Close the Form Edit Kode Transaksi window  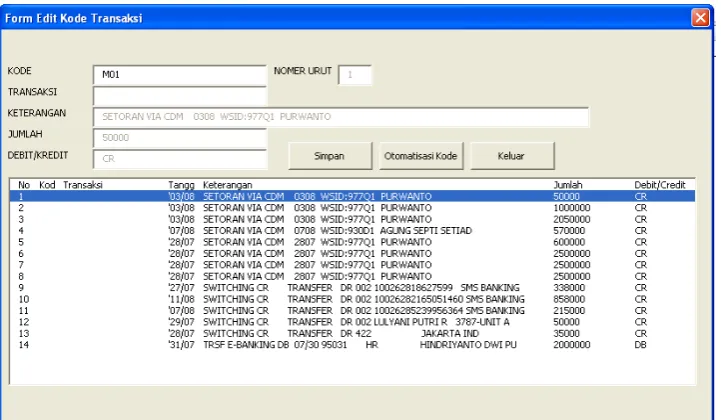tap(700, 18)
